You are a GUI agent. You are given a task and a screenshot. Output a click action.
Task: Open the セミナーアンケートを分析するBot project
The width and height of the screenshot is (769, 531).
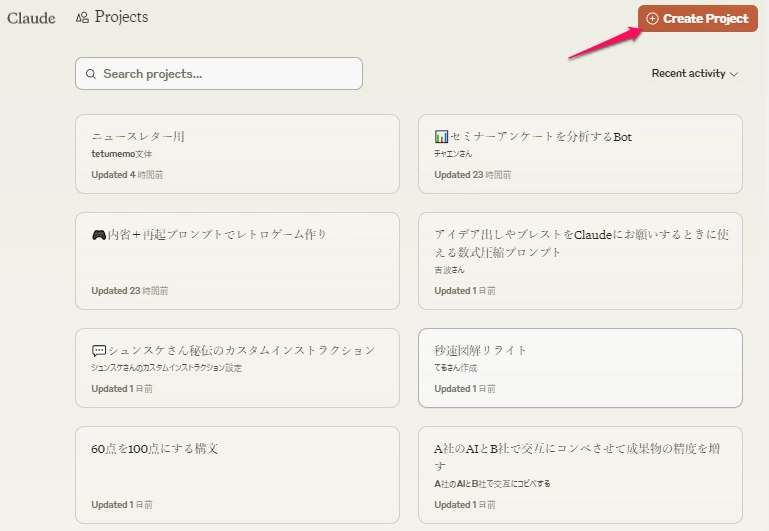(580, 154)
